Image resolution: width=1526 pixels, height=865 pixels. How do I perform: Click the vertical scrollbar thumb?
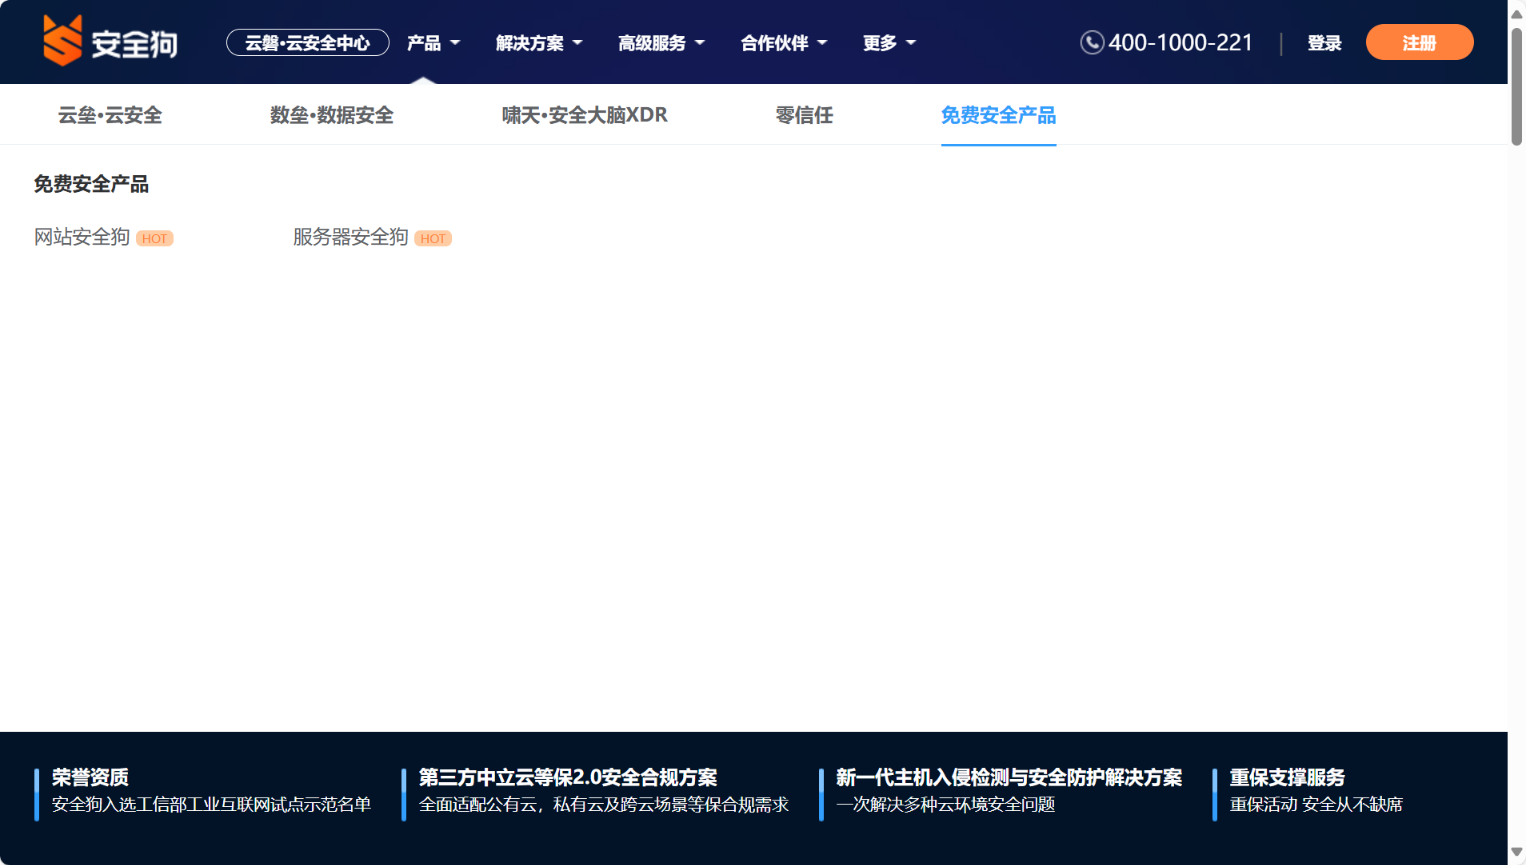coord(1517,86)
